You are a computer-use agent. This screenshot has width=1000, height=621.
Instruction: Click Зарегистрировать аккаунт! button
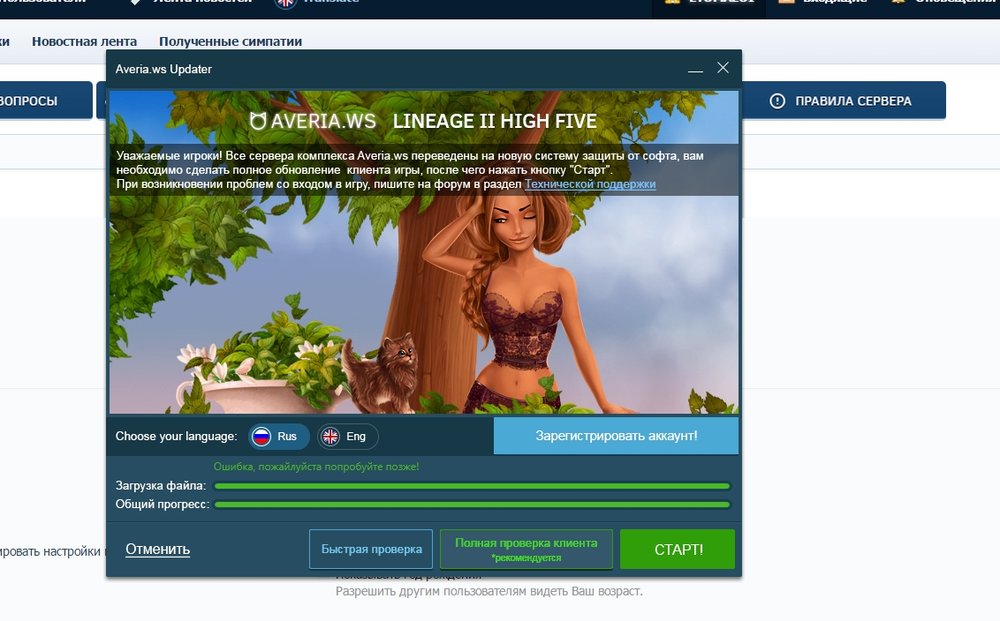(x=616, y=436)
